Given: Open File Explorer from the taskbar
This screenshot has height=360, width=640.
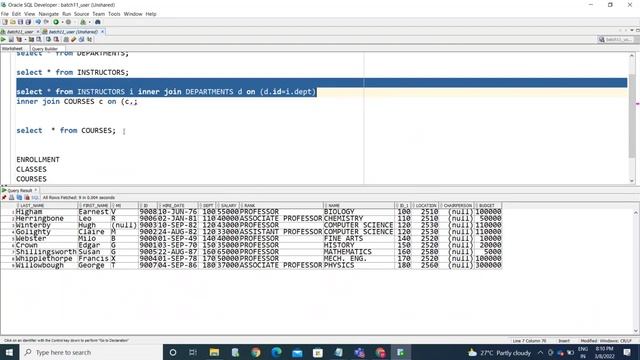Looking at the screenshot, I should (x=214, y=352).
